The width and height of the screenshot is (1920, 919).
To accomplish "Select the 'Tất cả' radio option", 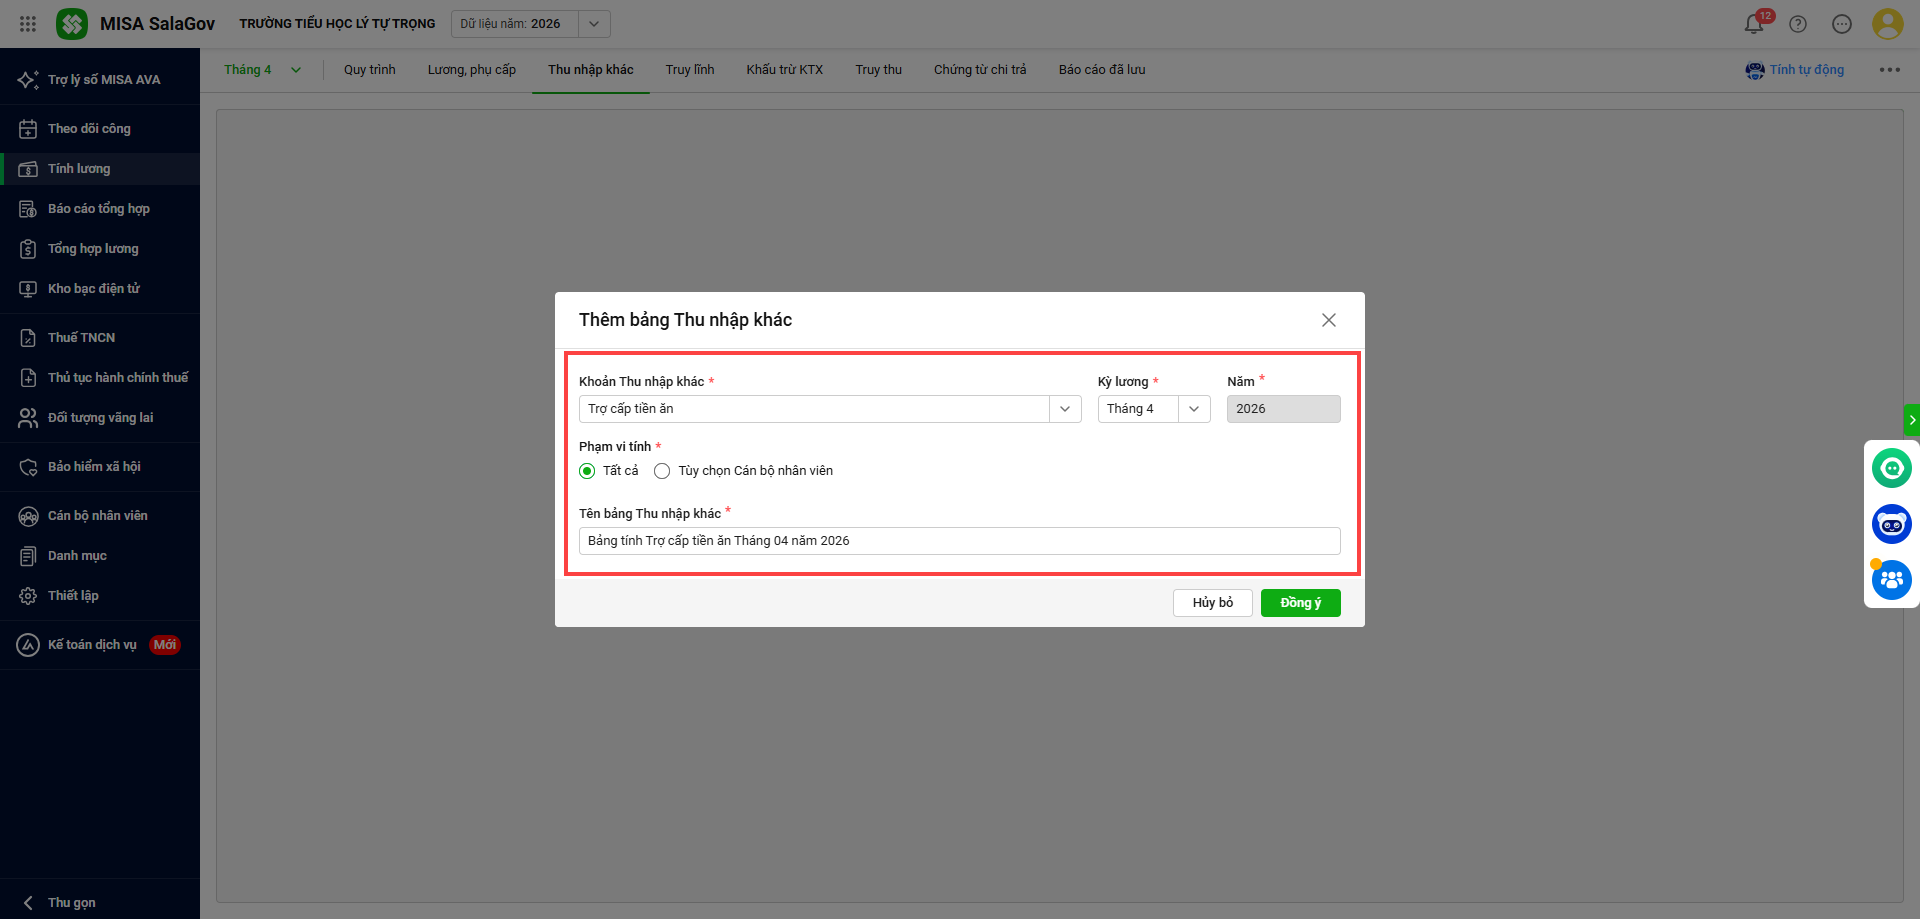I will [587, 471].
